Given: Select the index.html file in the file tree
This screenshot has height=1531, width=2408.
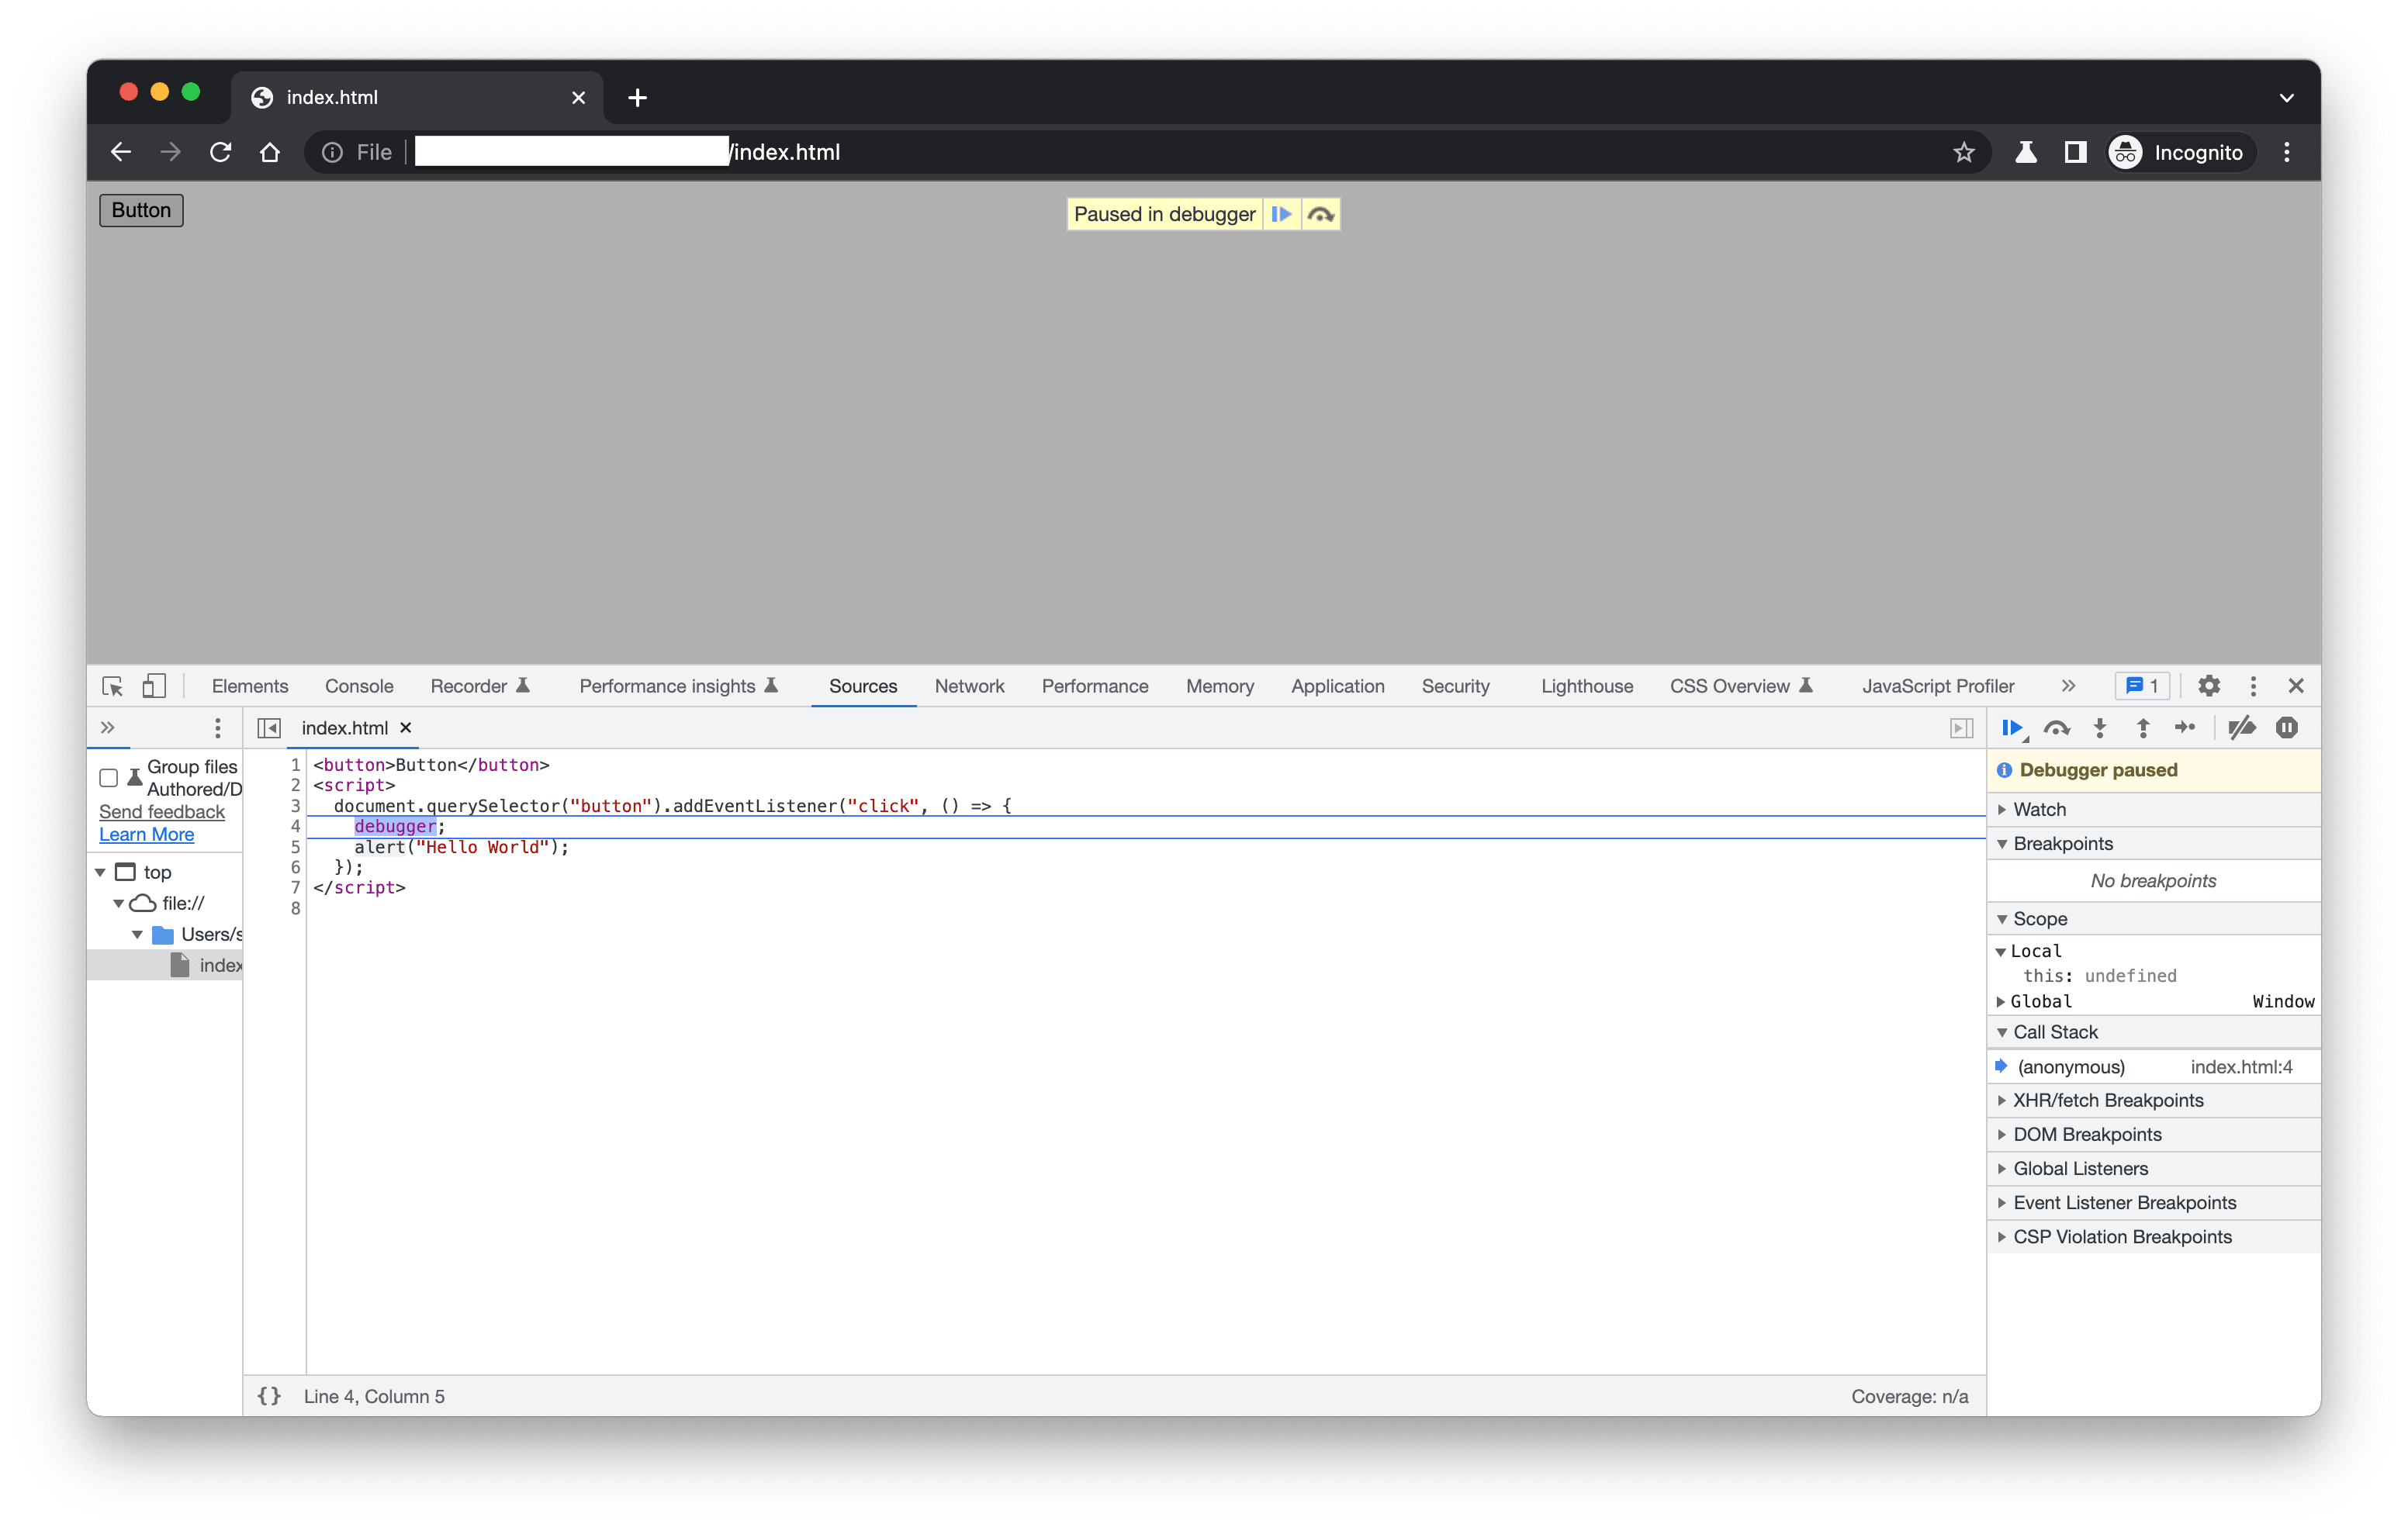Looking at the screenshot, I should [214, 965].
